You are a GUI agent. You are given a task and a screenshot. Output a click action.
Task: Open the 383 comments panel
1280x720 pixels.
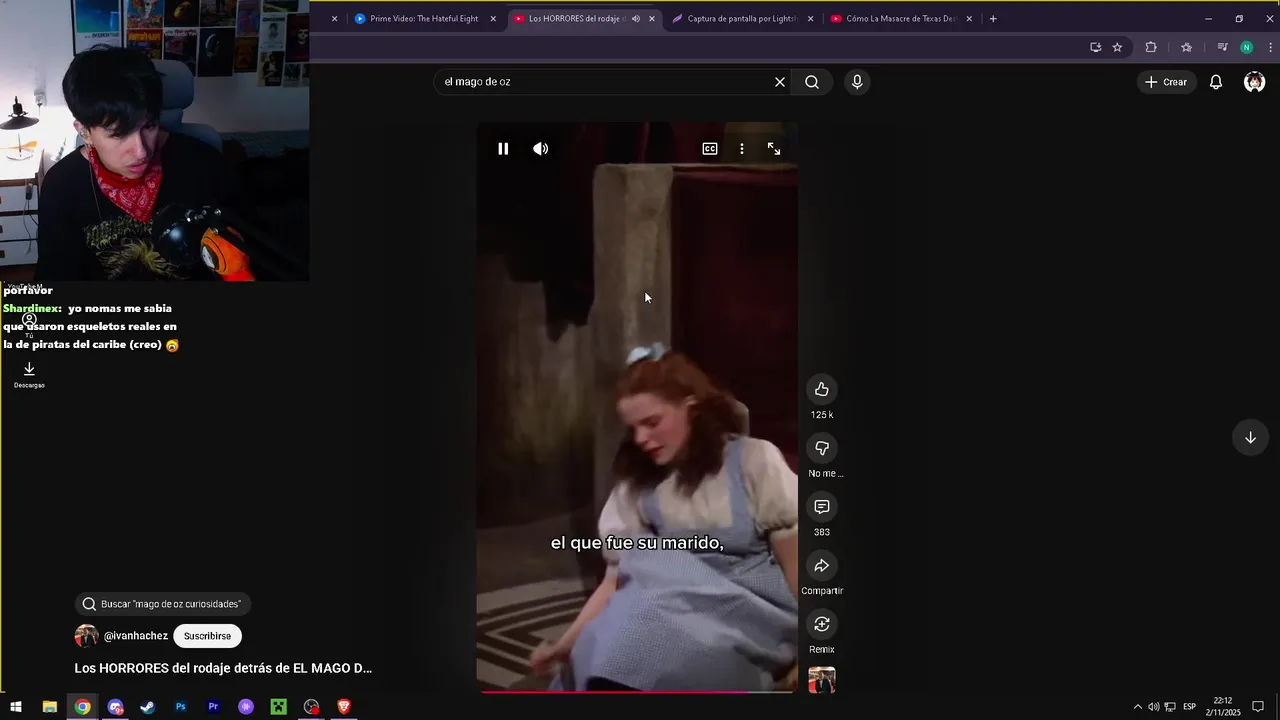pos(822,507)
